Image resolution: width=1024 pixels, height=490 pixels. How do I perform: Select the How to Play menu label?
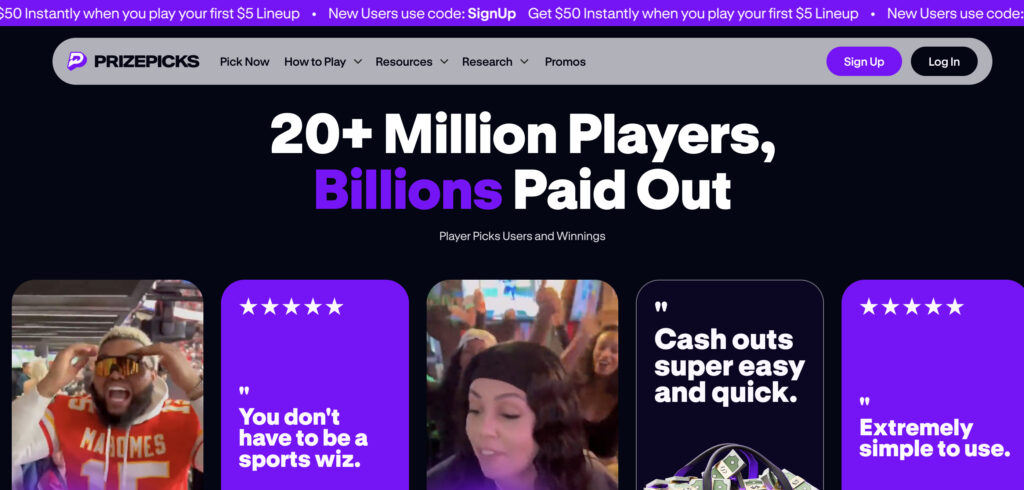click(x=315, y=61)
